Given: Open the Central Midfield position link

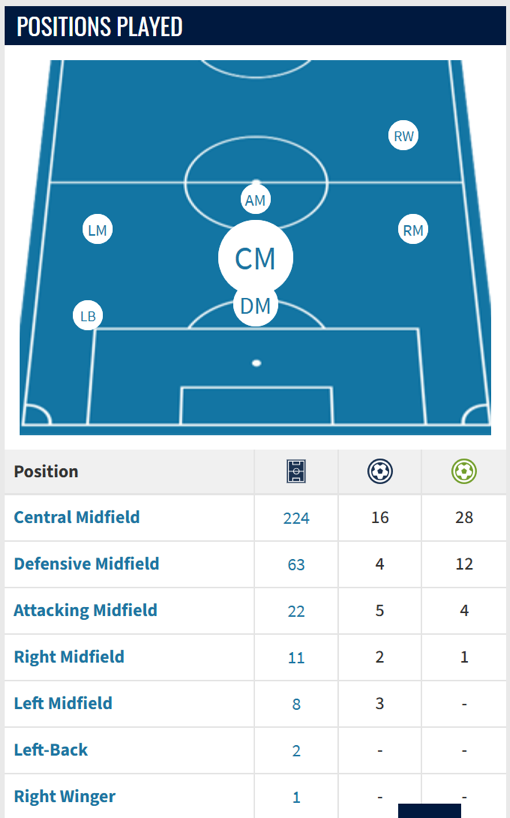Looking at the screenshot, I should click(x=77, y=517).
